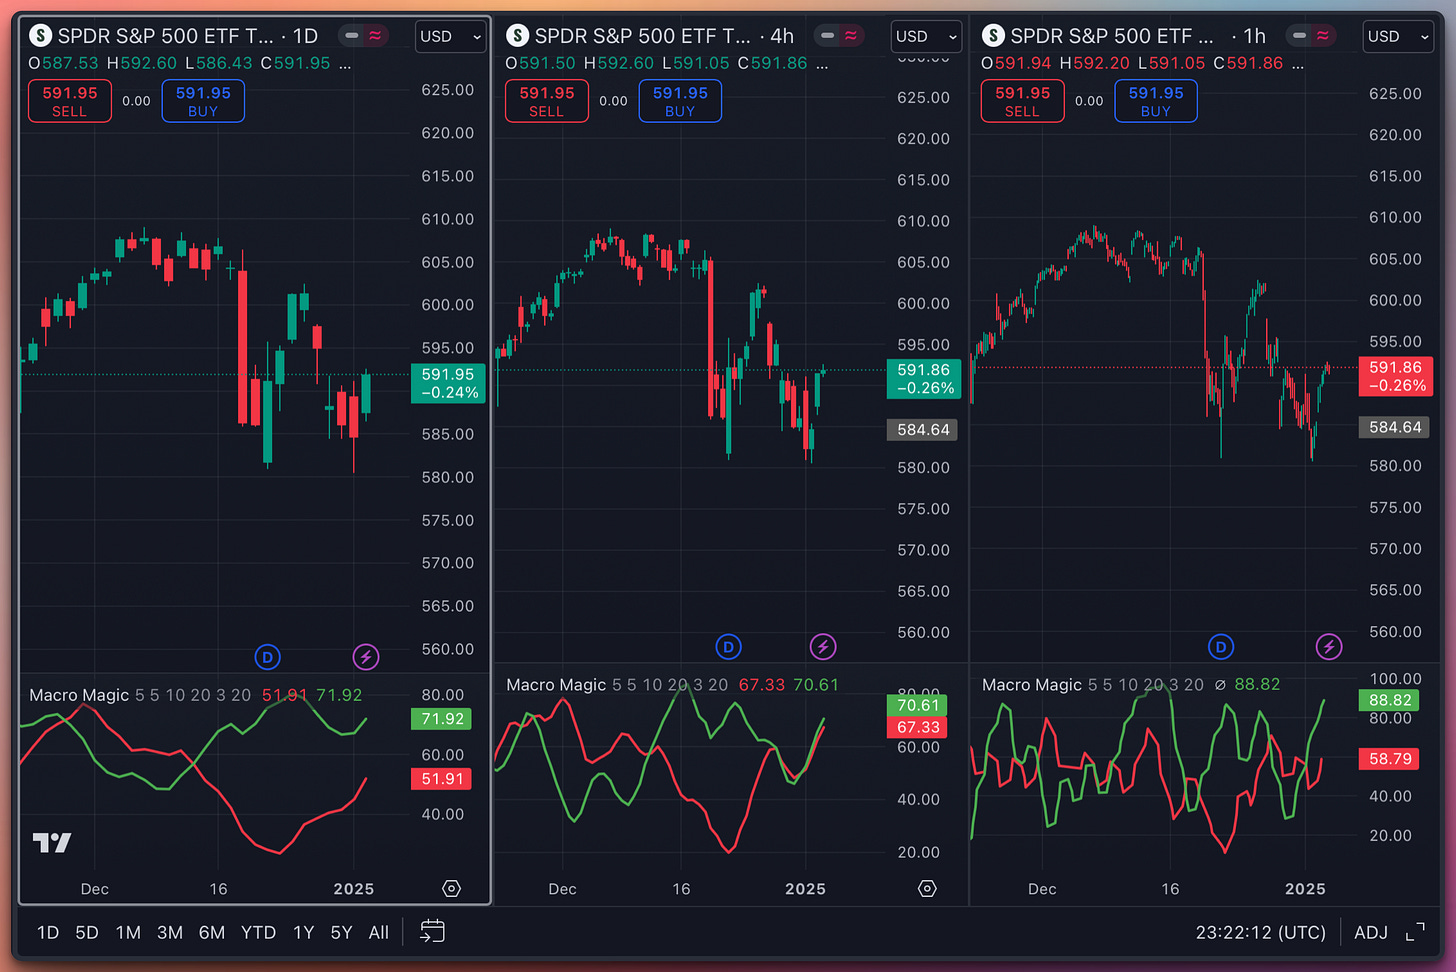Click the 591.95 SELL button on 1D chart
Viewport: 1456px width, 972px height.
click(69, 101)
